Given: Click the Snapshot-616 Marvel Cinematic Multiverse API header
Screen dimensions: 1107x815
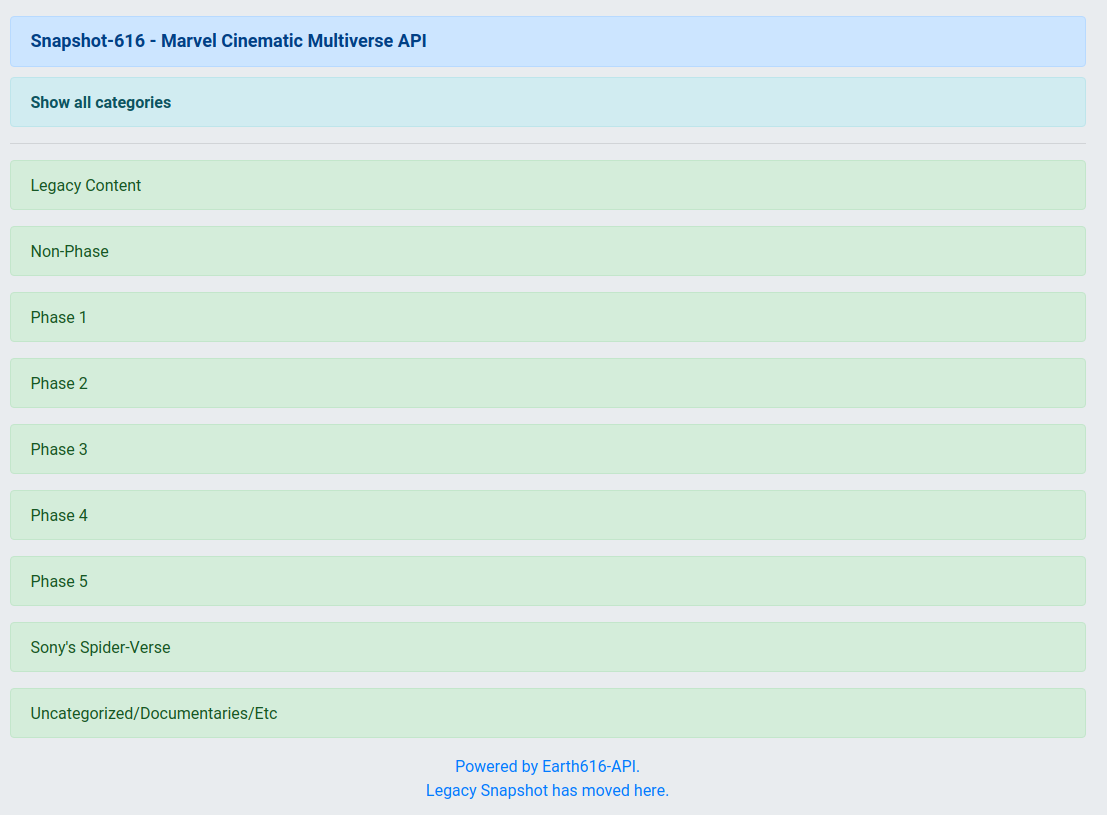Looking at the screenshot, I should pos(548,42).
